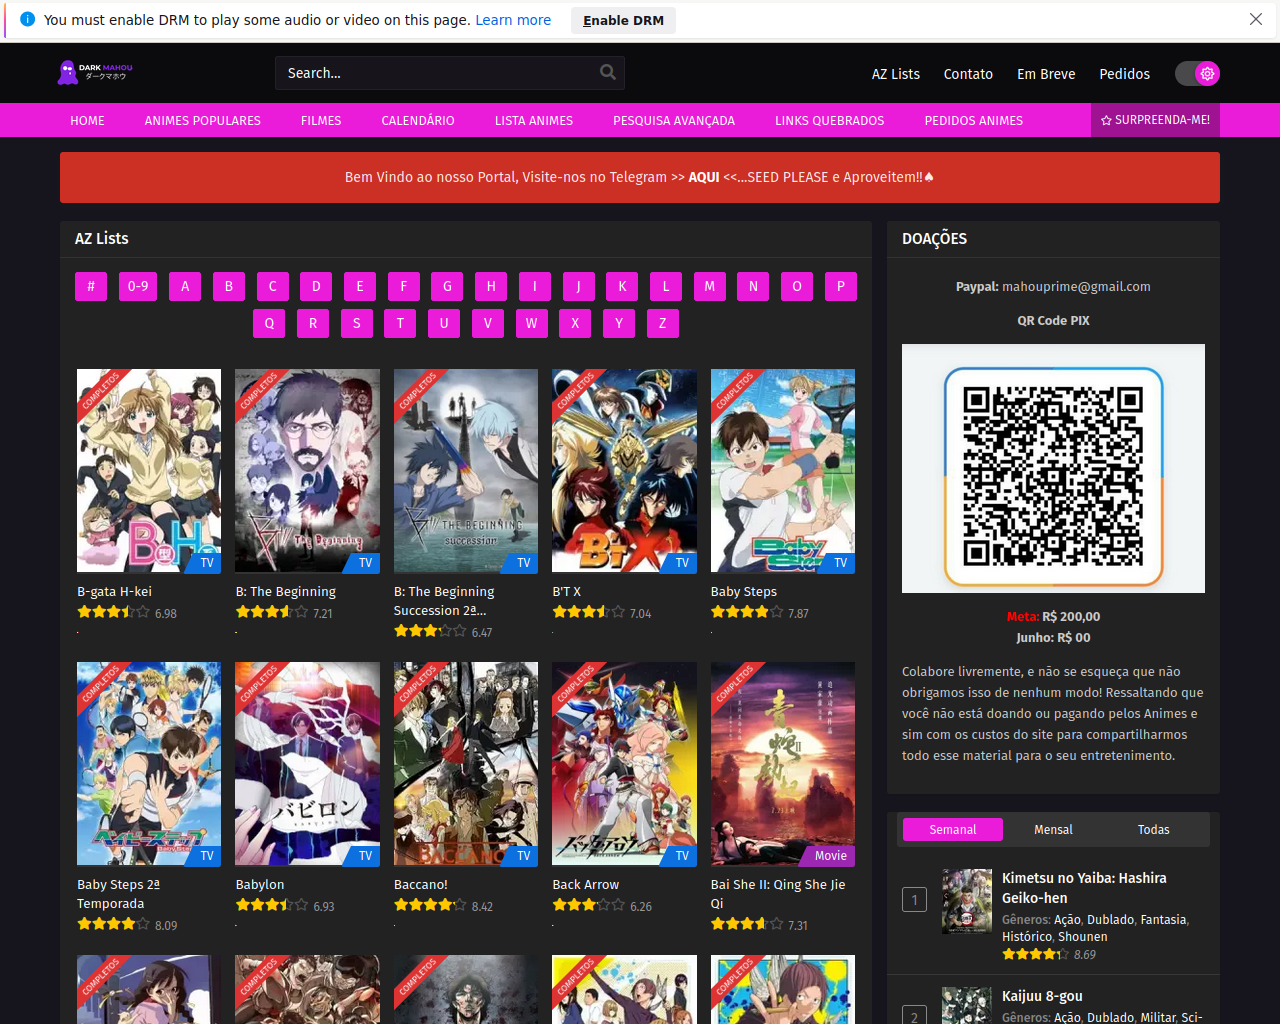1280x1024 pixels.
Task: Click the Dark Mahou ghost logo
Action: coord(95,73)
